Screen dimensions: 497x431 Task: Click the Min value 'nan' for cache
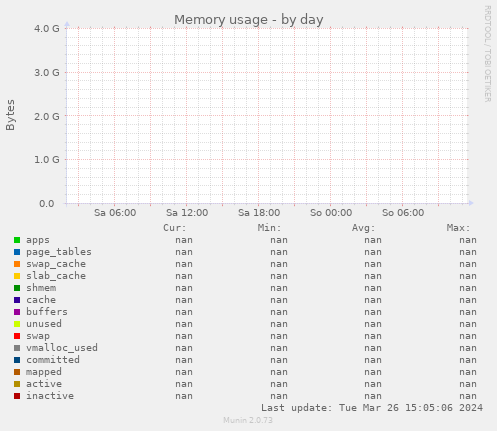pyautogui.click(x=279, y=300)
